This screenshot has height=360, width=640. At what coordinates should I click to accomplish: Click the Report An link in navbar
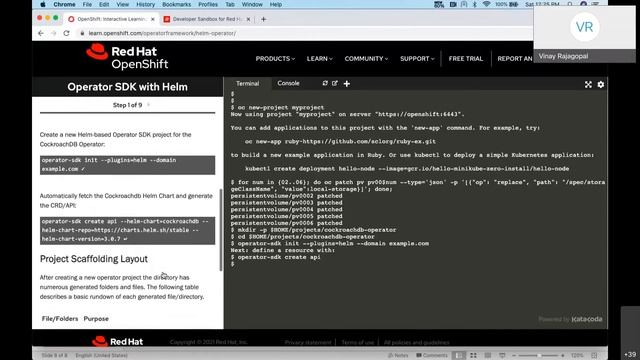(515, 59)
